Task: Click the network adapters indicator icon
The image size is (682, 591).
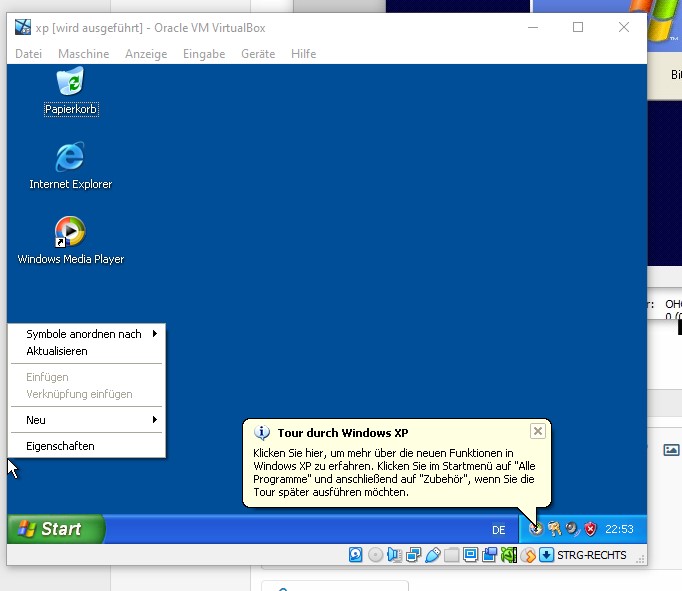Action: coord(413,555)
